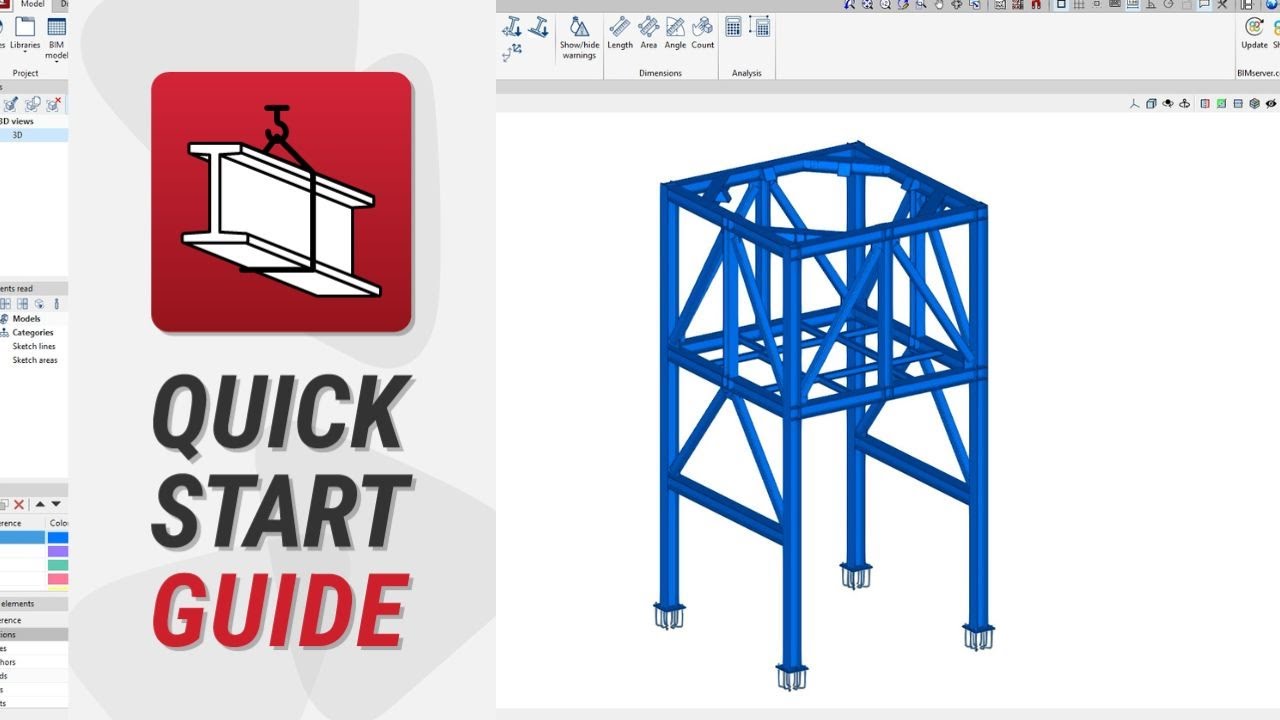The image size is (1280, 720).
Task: Click the blue colour swatch
Action: click(58, 538)
